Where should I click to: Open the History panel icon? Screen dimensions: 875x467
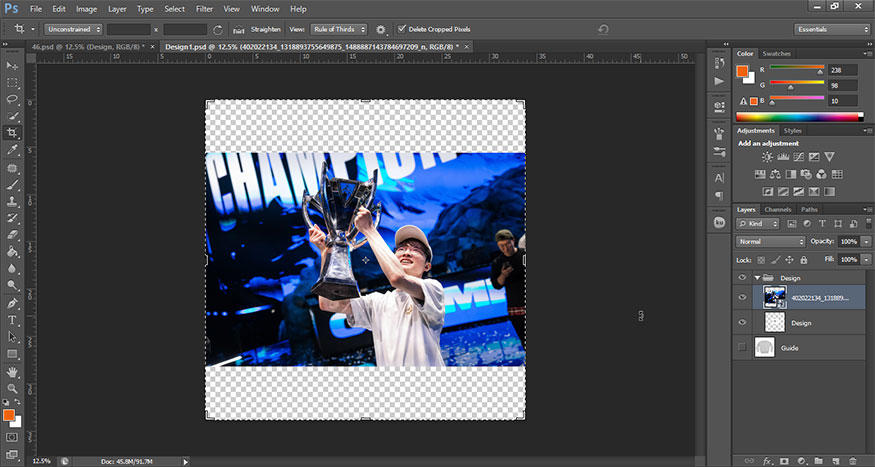[719, 63]
